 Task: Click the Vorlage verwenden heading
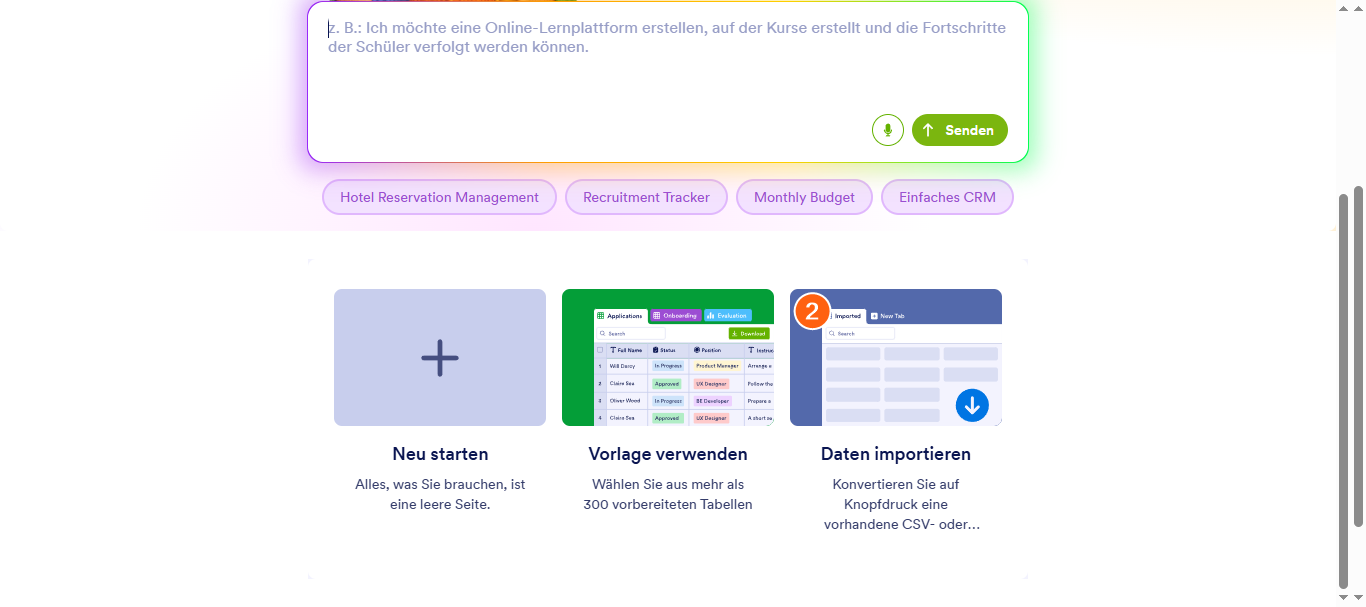coord(668,454)
